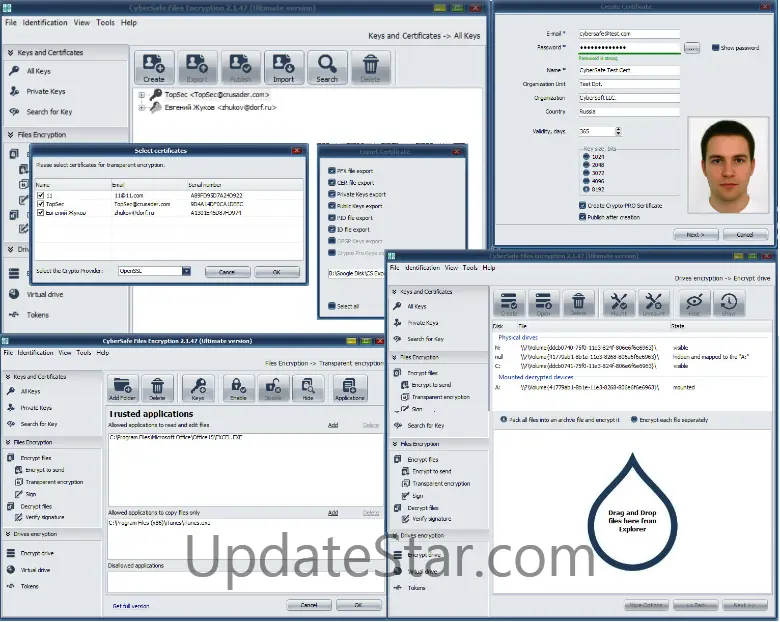Collapse Files Encryption section in the All Keys window
This screenshot has height=622, width=780.
(10, 134)
